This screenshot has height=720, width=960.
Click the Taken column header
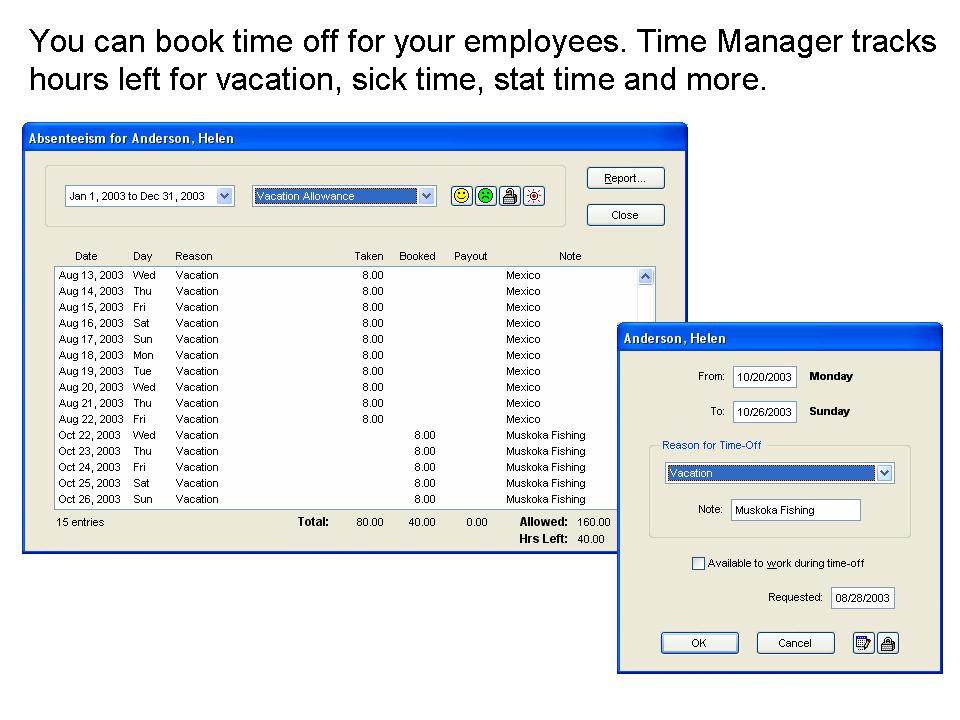(369, 256)
